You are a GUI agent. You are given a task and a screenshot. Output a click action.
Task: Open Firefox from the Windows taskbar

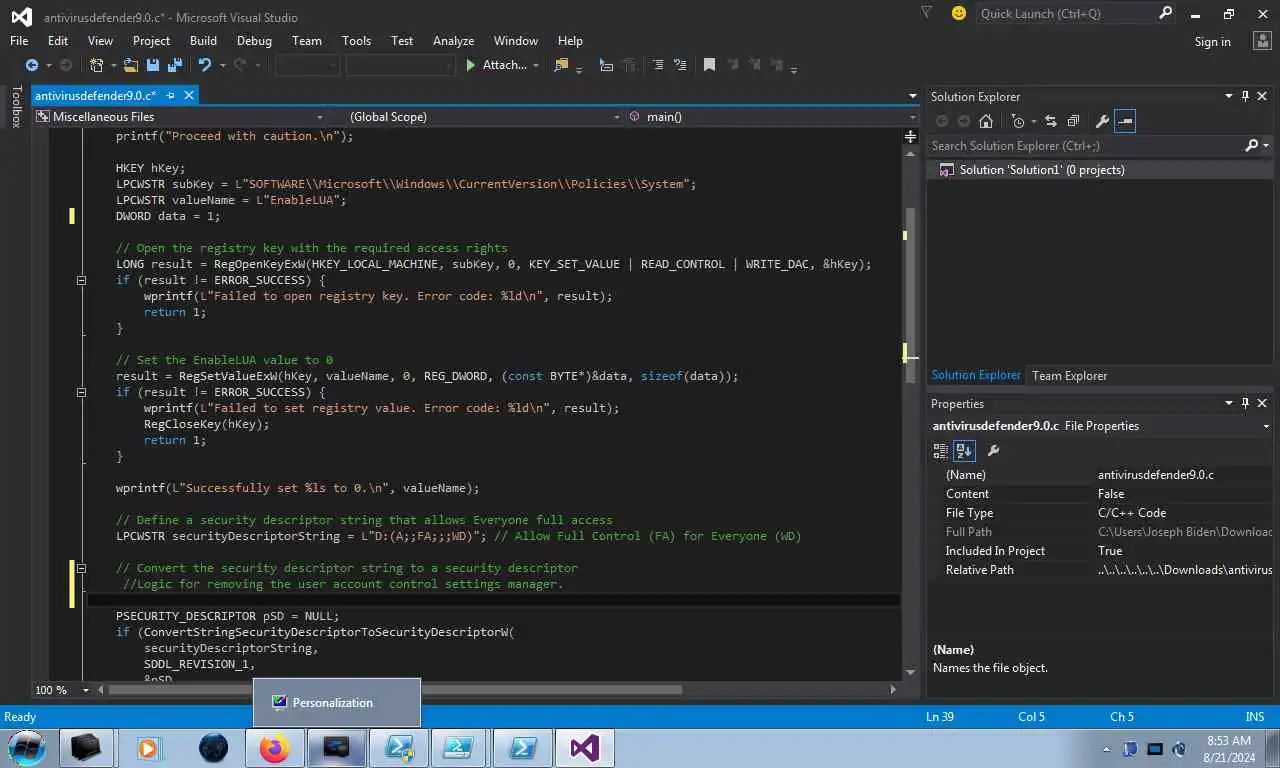pyautogui.click(x=274, y=748)
